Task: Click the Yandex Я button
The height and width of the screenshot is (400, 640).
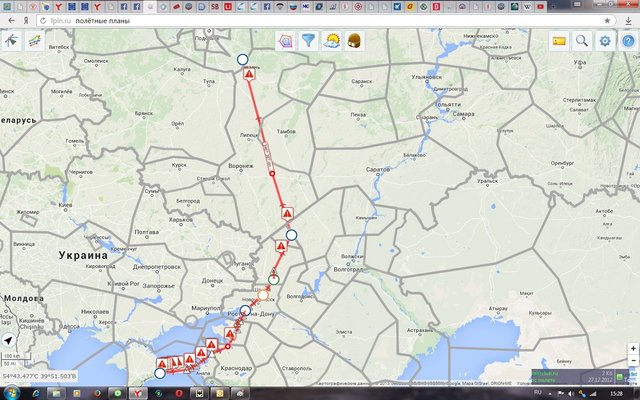Action: tap(26, 20)
